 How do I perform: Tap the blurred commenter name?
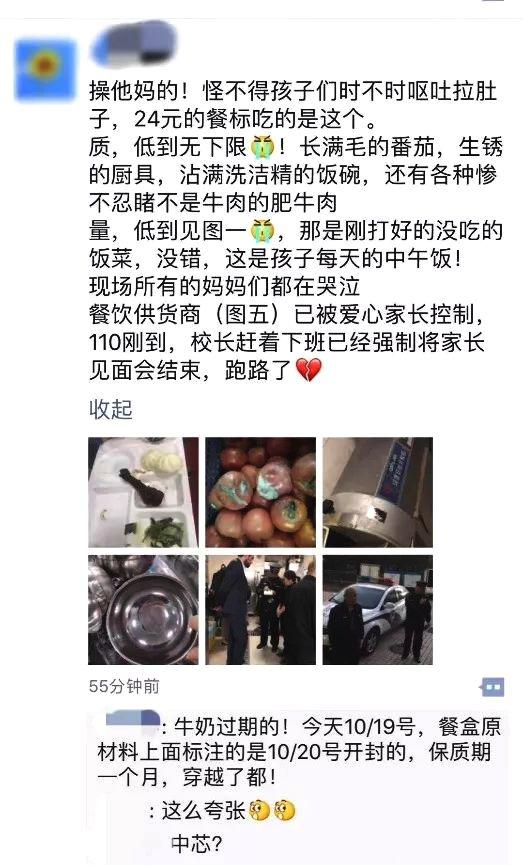[132, 723]
